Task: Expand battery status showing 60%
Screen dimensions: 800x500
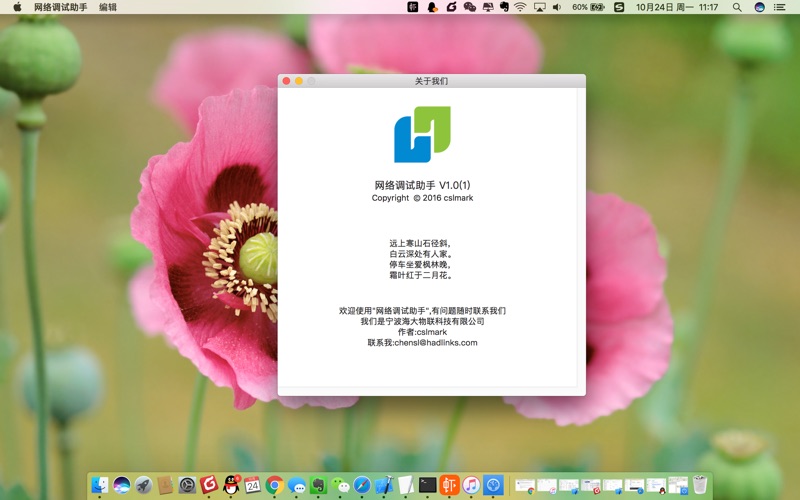Action: pos(588,7)
